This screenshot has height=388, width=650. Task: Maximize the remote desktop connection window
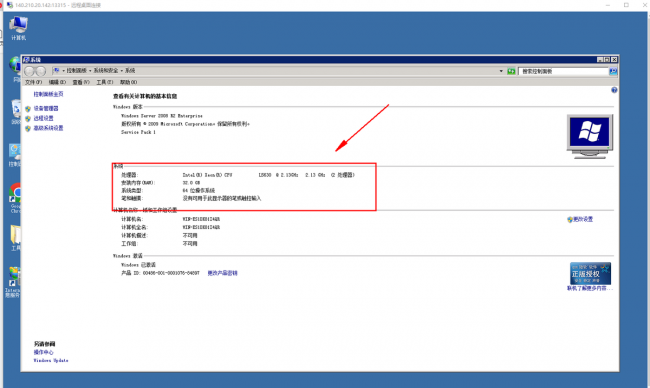[x=626, y=5]
